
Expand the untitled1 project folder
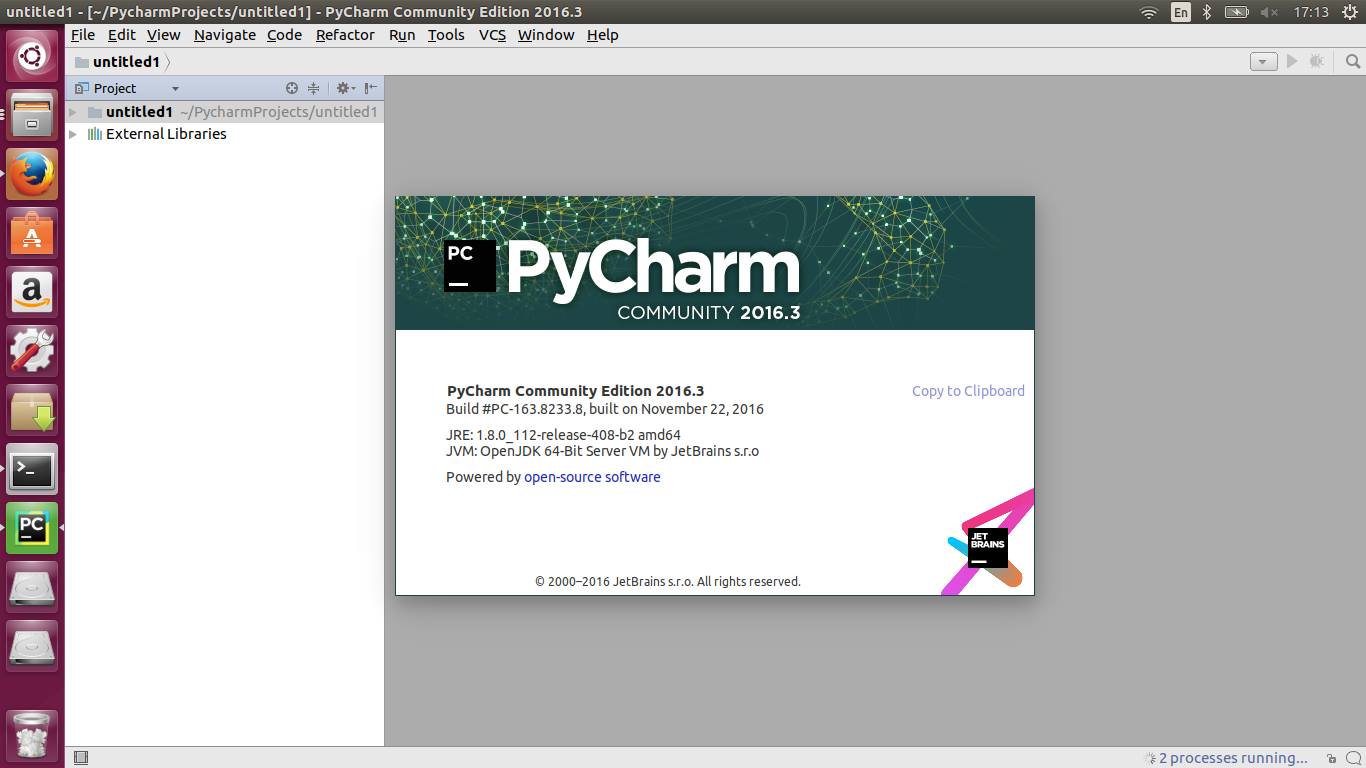[x=73, y=112]
